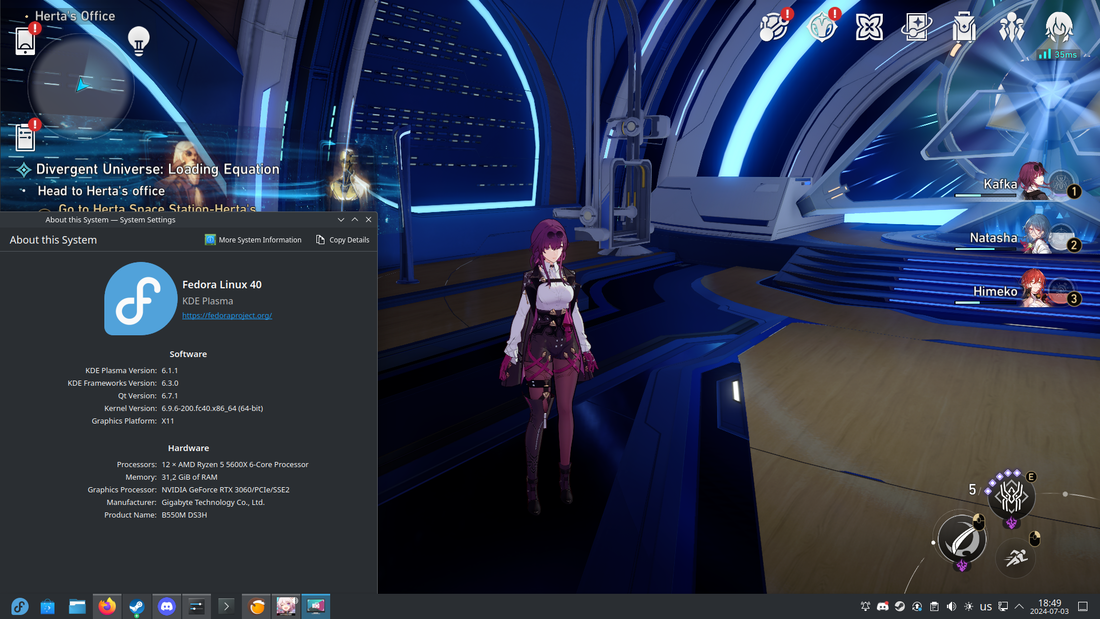
Task: Click More System Information button
Action: pyautogui.click(x=253, y=240)
